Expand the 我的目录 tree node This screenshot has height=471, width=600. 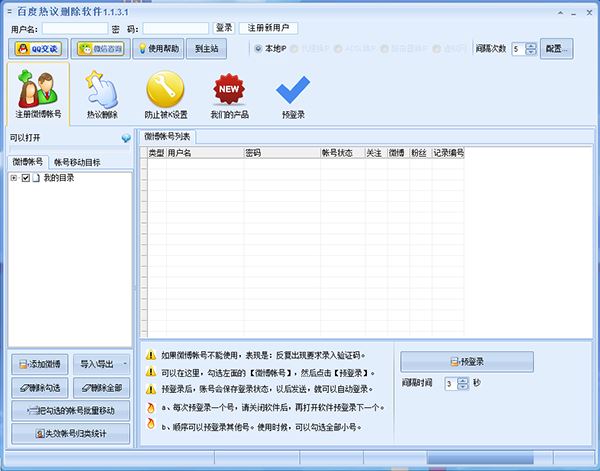click(x=14, y=178)
